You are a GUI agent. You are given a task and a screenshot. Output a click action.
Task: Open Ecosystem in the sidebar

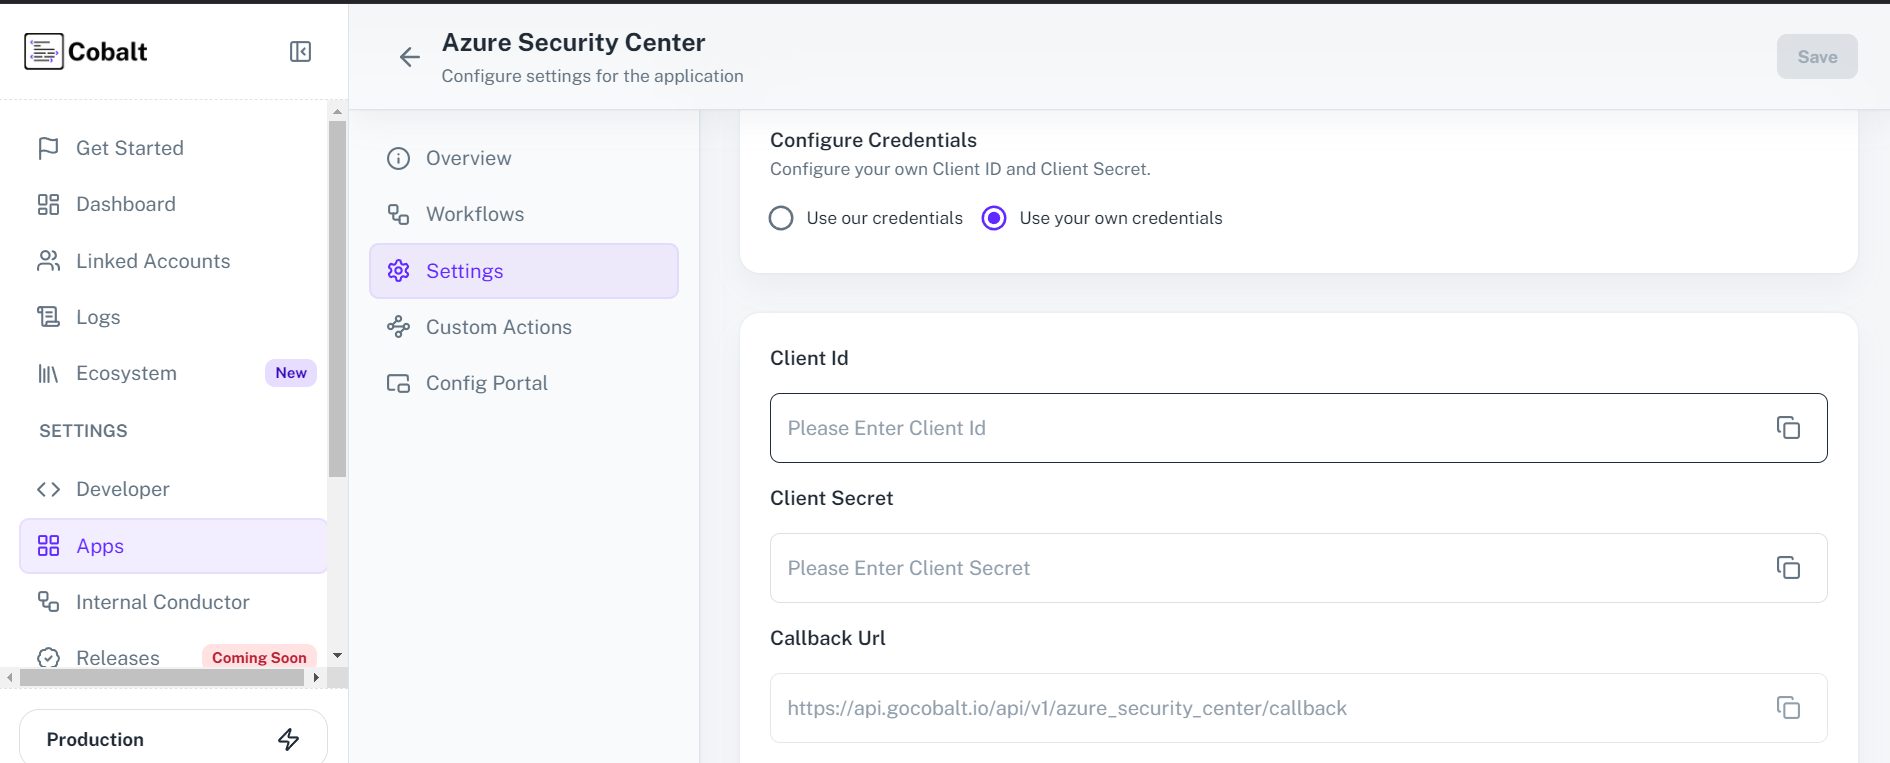[x=173, y=373]
